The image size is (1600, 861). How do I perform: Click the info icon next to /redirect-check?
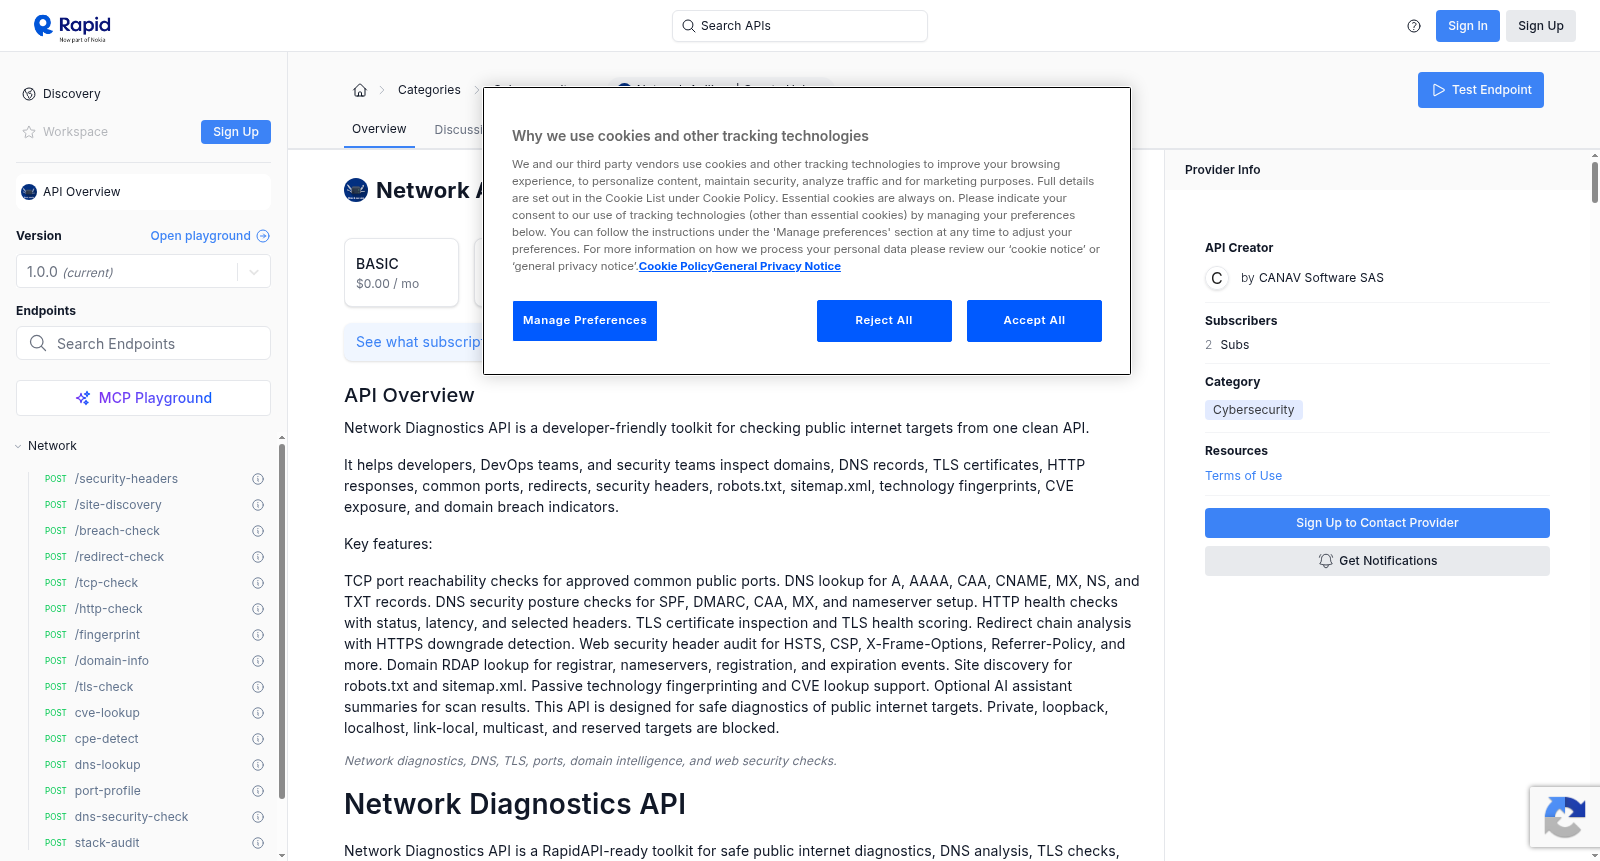[x=258, y=557]
